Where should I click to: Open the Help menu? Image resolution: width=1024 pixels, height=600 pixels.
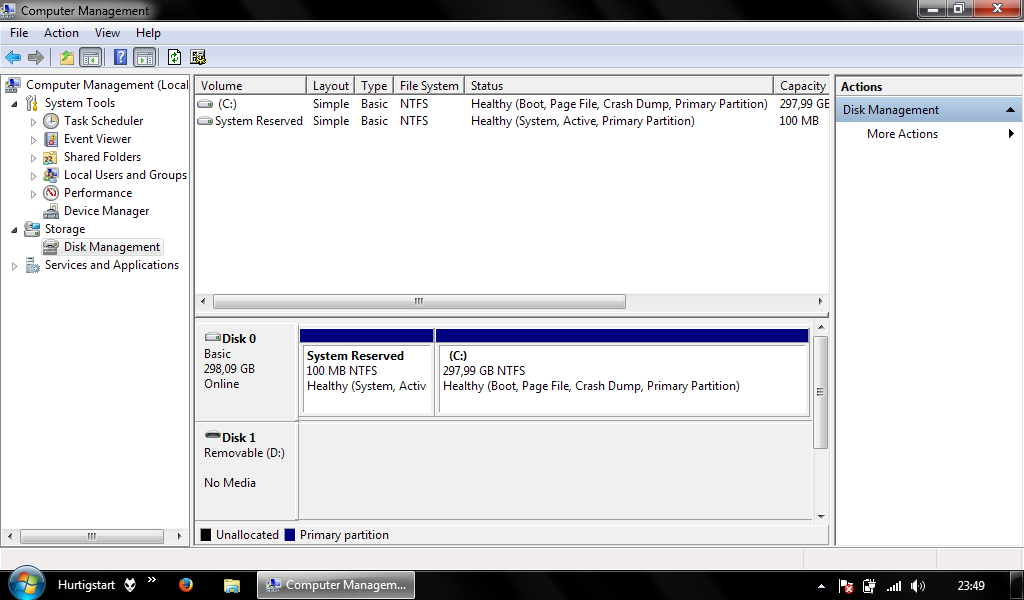click(x=148, y=33)
